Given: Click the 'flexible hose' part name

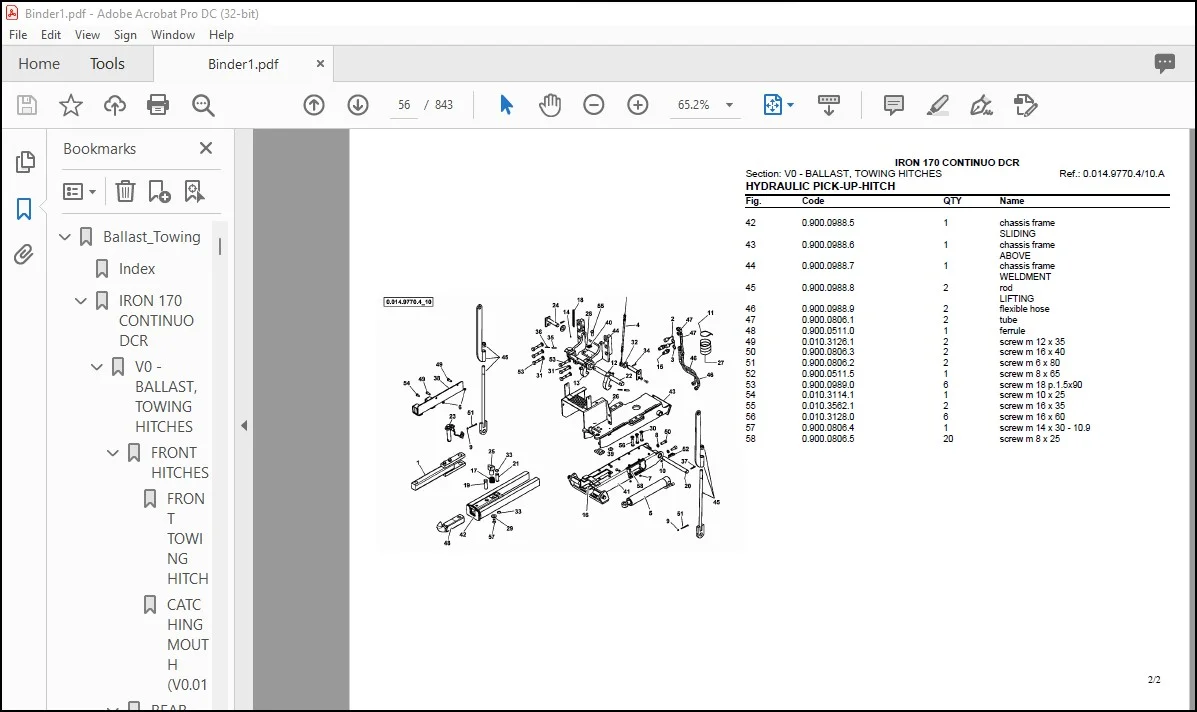Looking at the screenshot, I should [1024, 309].
